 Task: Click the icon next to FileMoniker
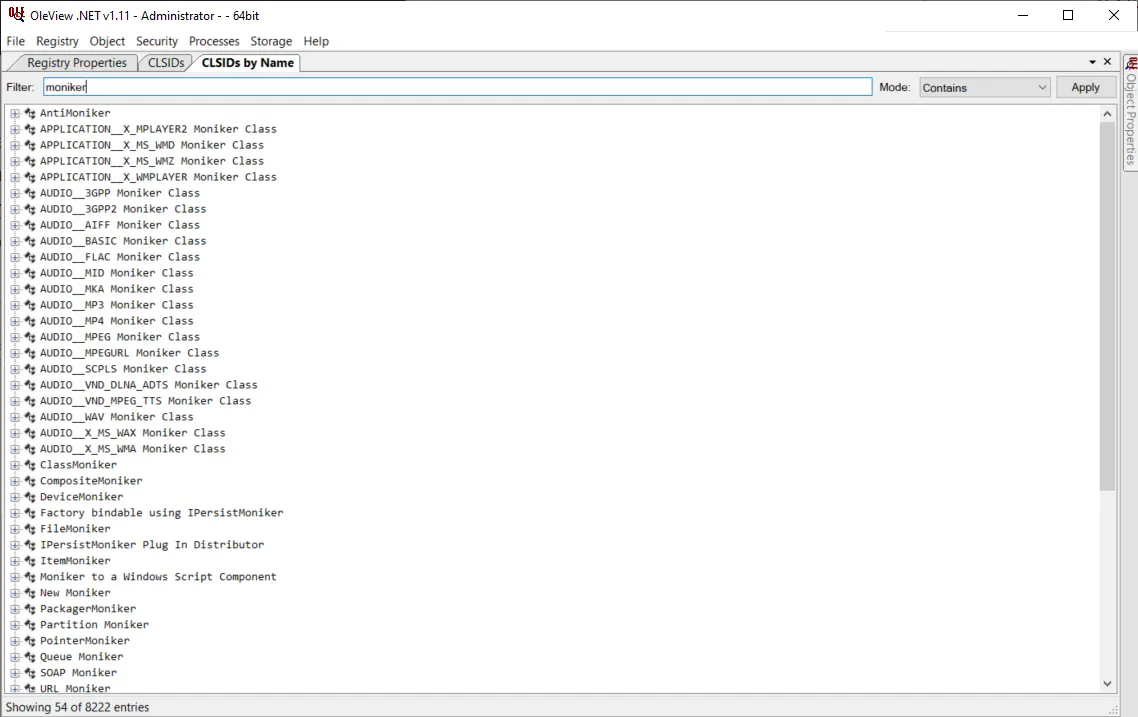(x=30, y=529)
